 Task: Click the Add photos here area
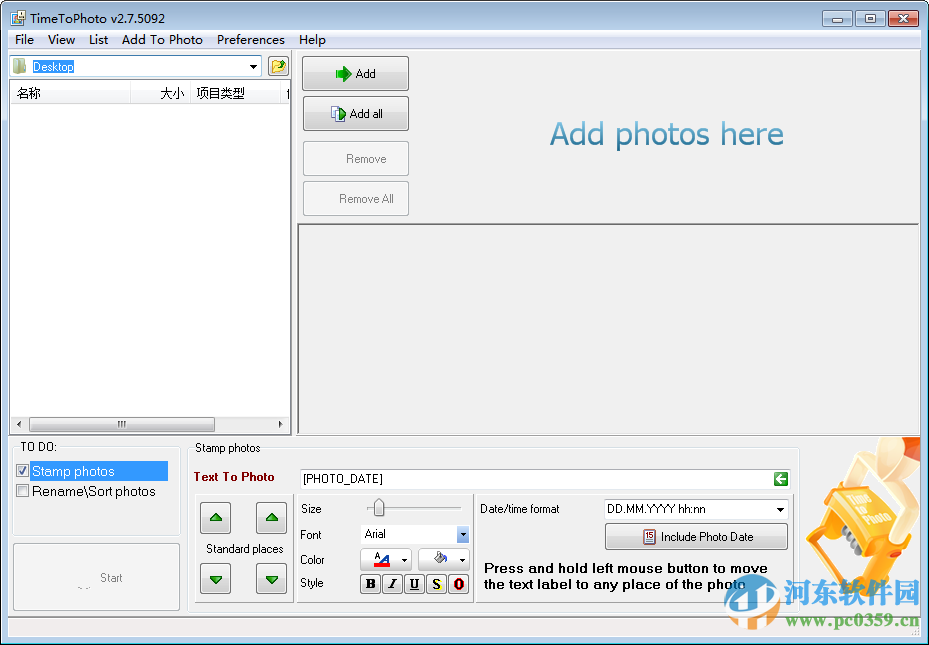[x=667, y=134]
